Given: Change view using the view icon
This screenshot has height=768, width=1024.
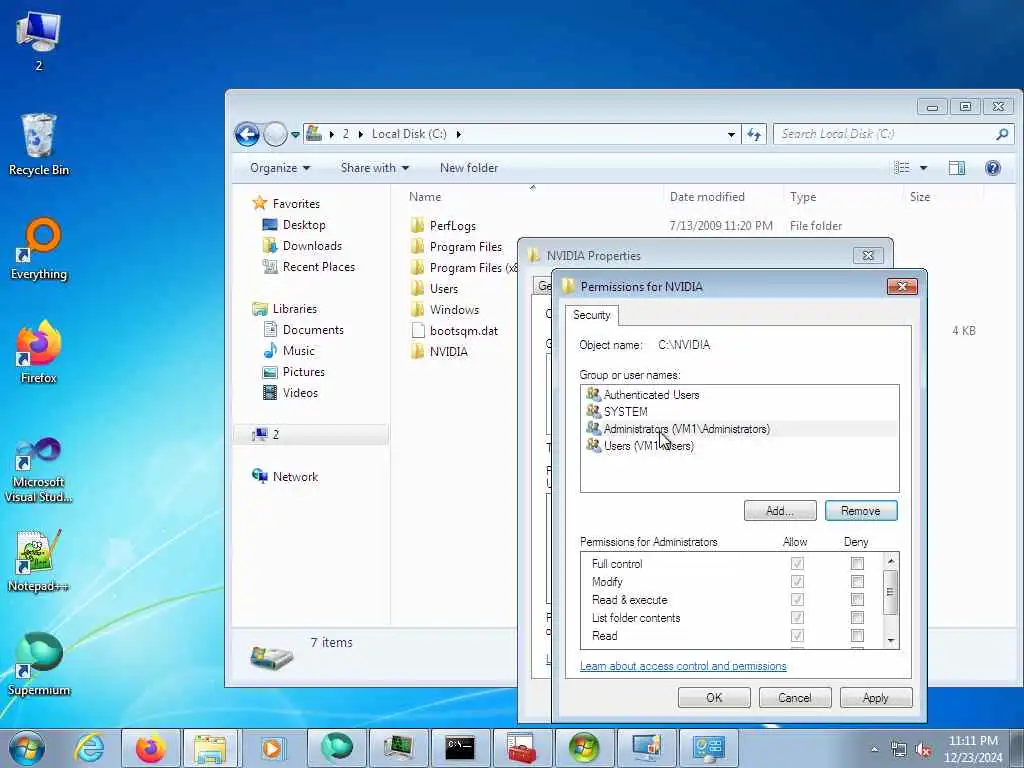Looking at the screenshot, I should (x=902, y=168).
